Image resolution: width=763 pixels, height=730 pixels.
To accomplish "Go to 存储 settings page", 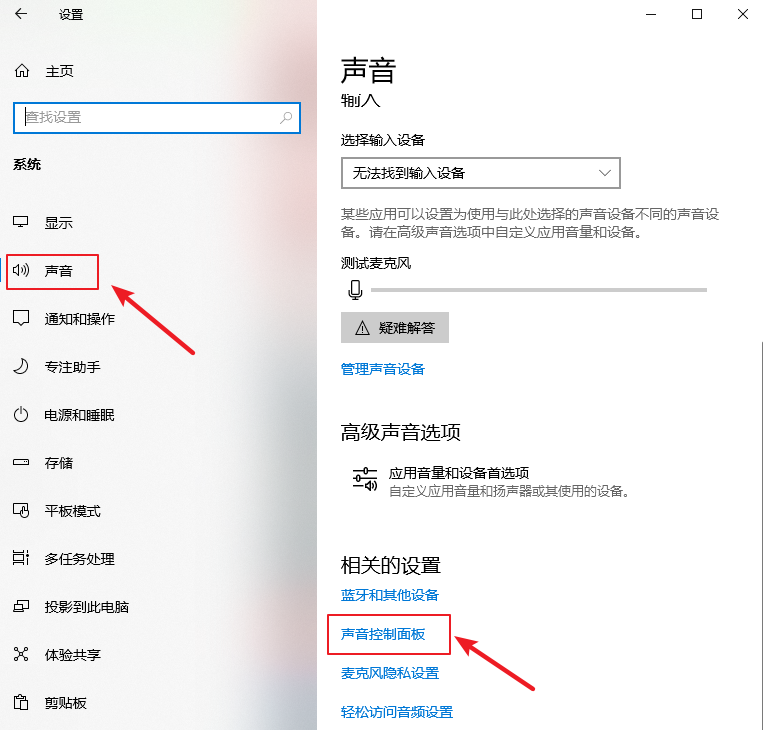I will coord(58,463).
